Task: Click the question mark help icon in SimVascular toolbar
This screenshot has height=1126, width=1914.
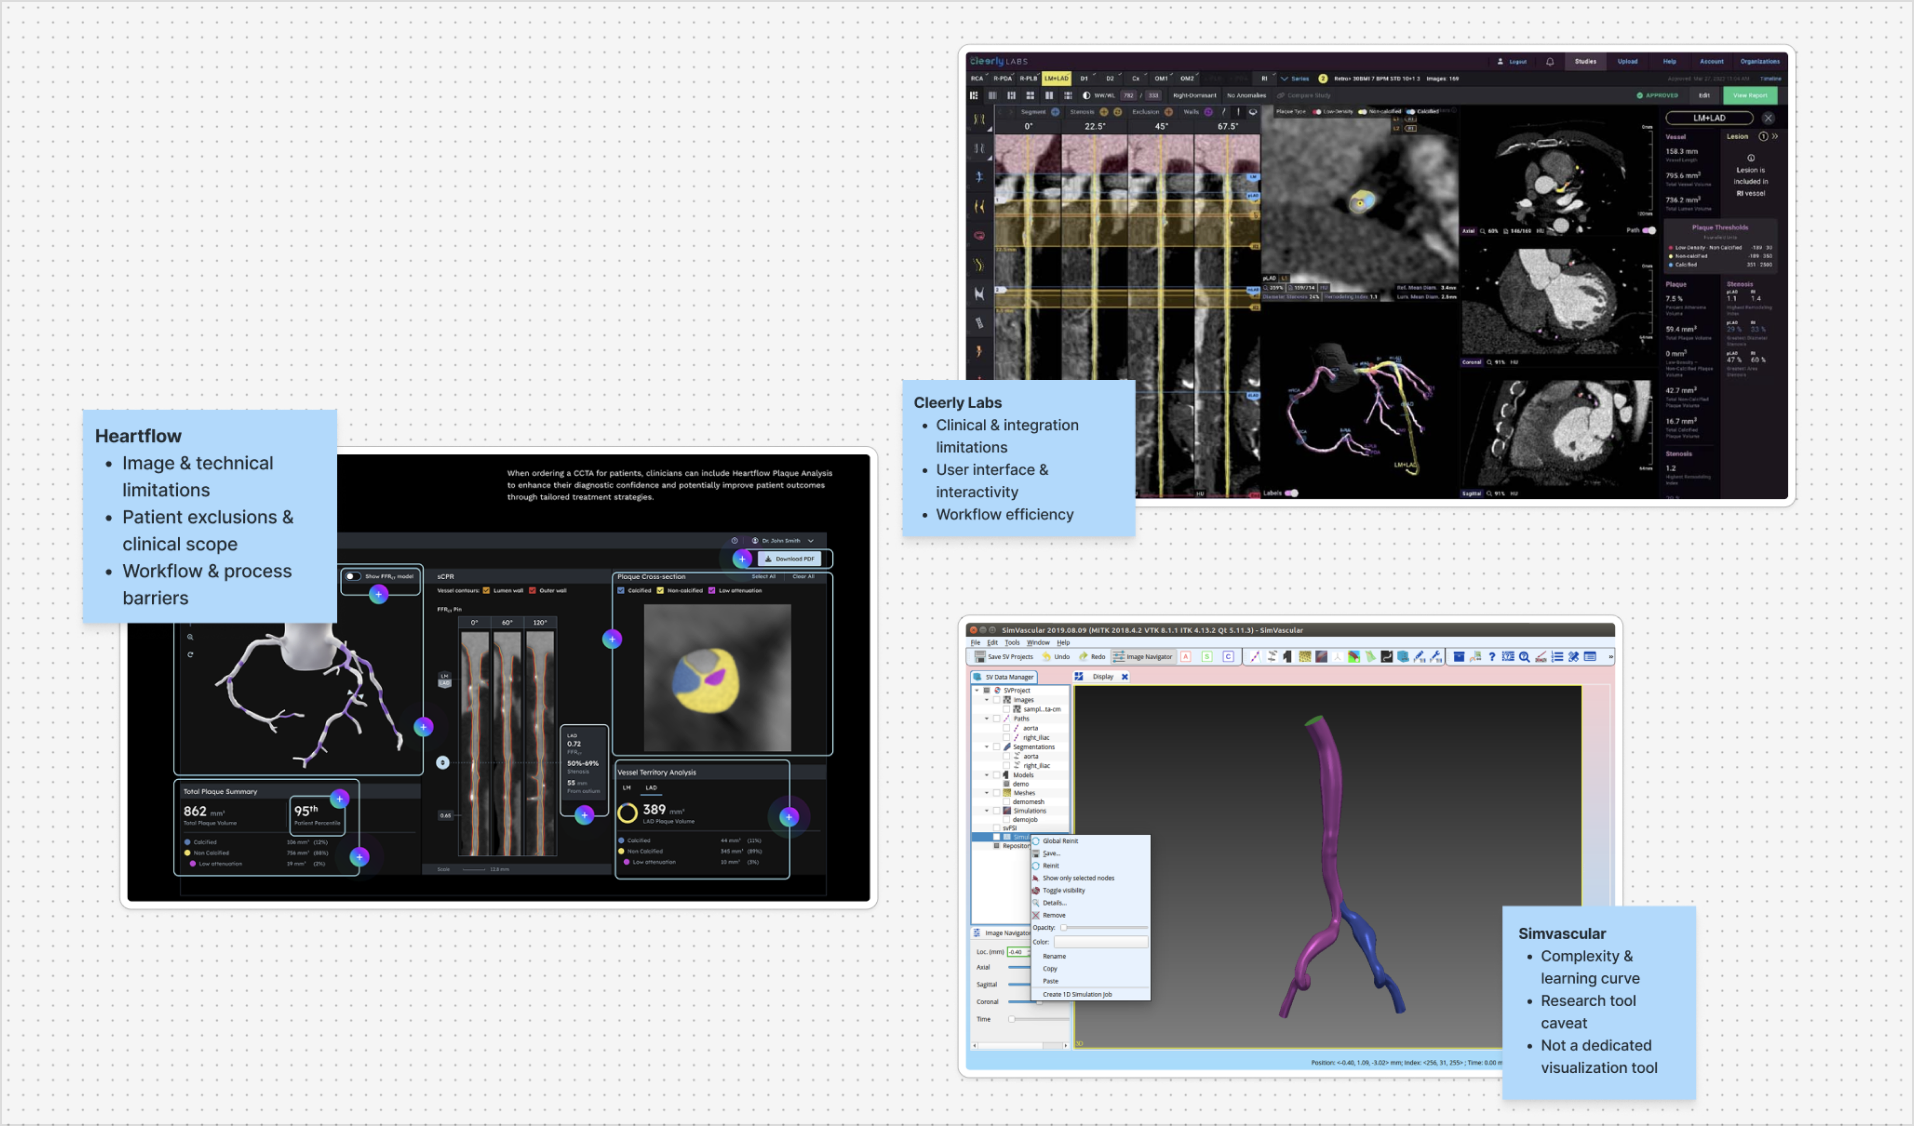Action: point(1491,657)
